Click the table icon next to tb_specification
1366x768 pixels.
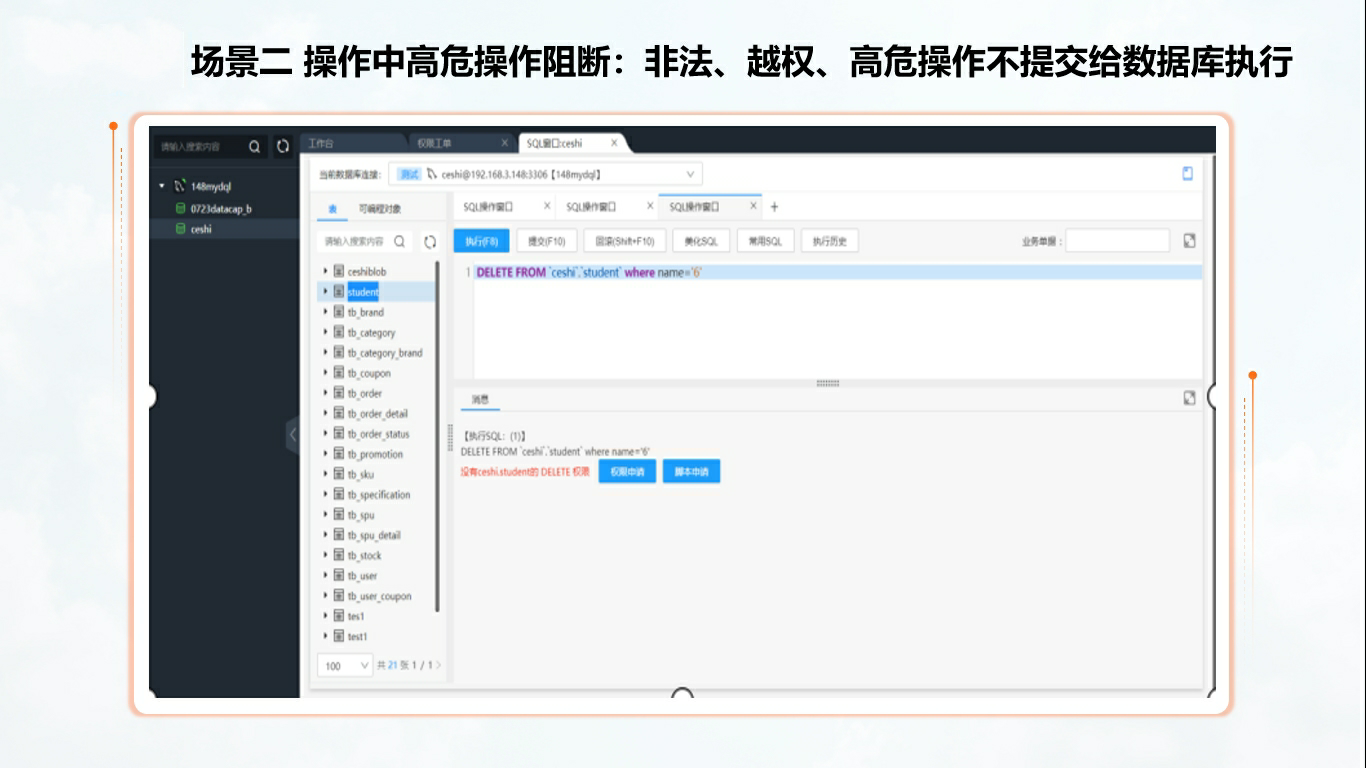pos(339,494)
